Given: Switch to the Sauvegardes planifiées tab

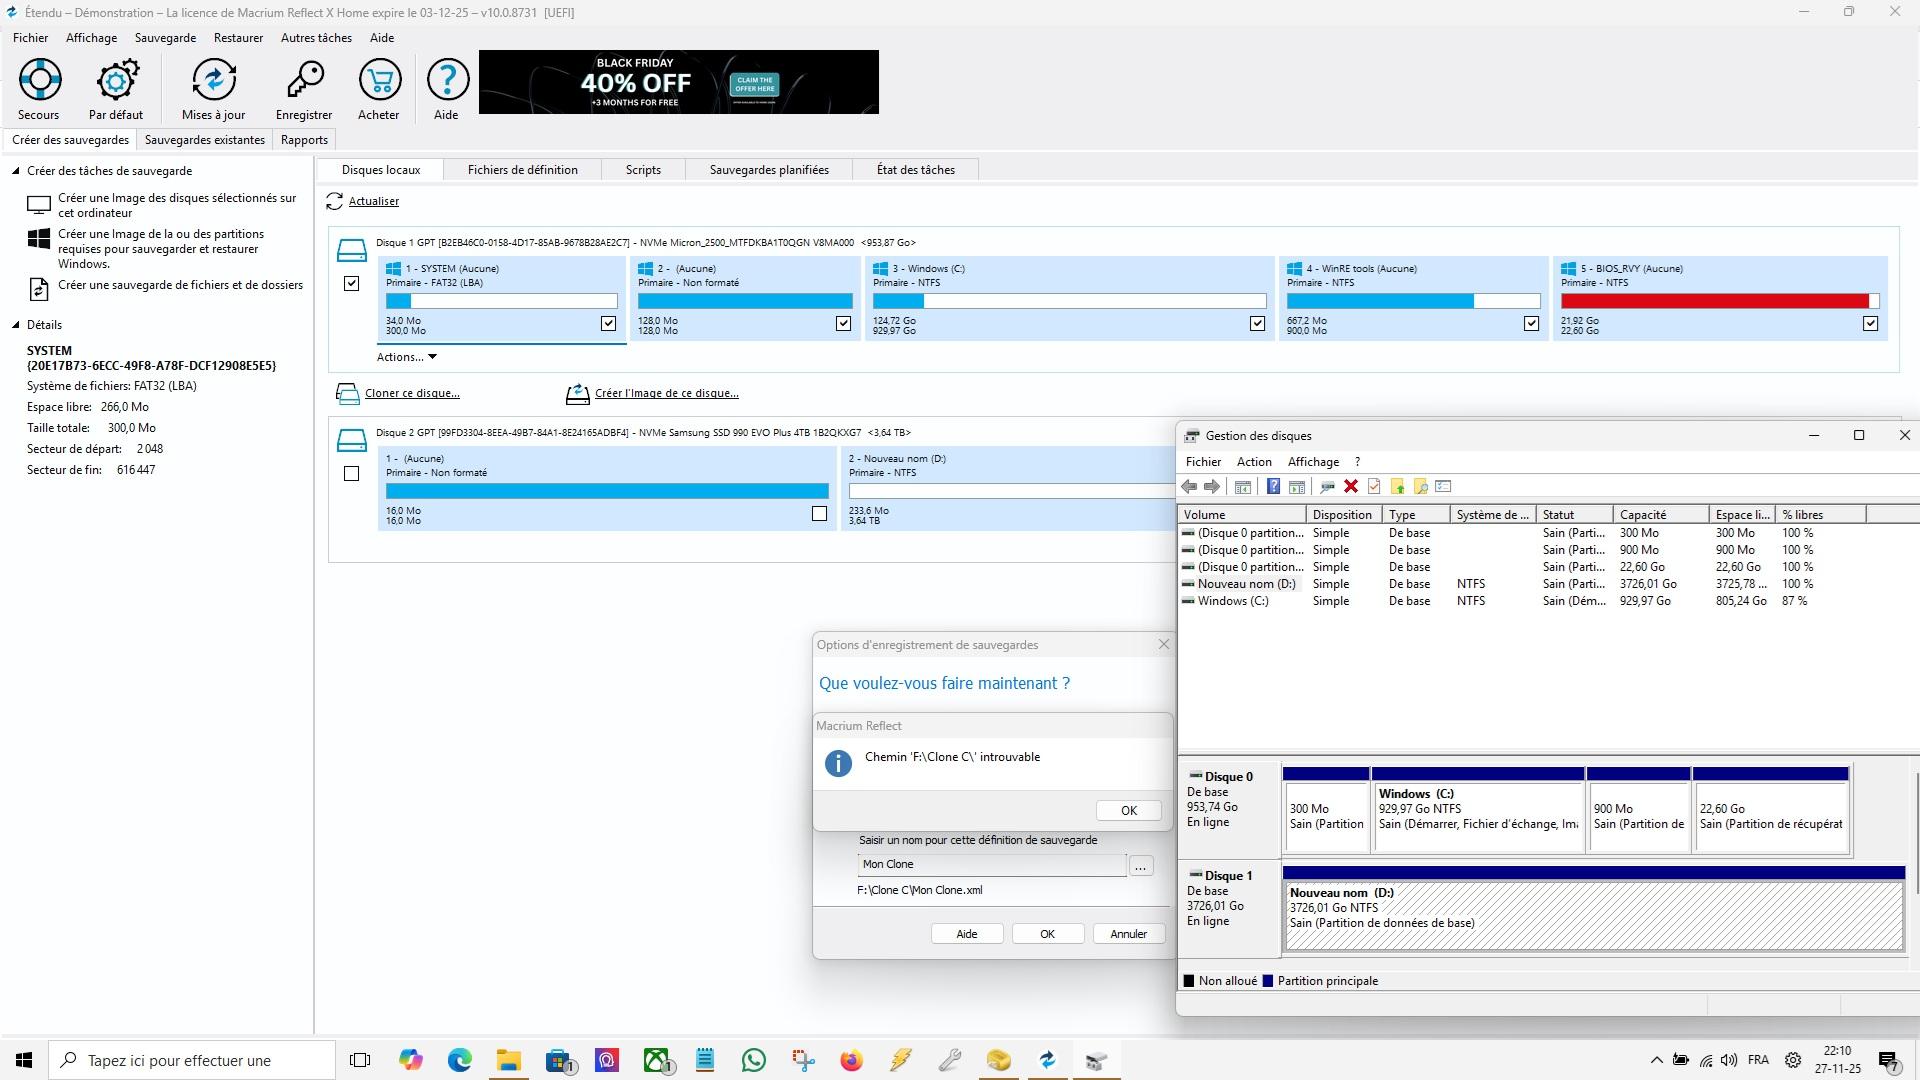Looking at the screenshot, I should tap(768, 170).
